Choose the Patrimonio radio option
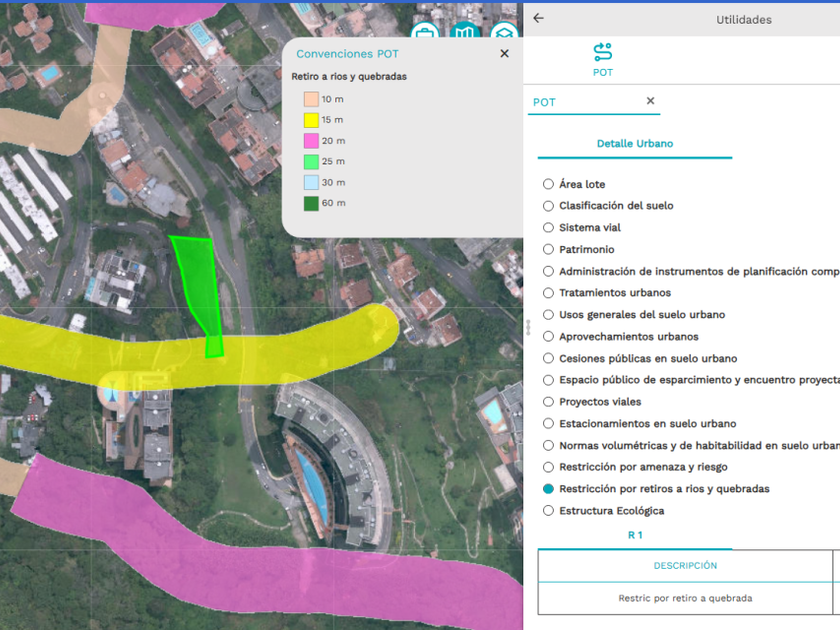The width and height of the screenshot is (840, 630). click(x=548, y=250)
